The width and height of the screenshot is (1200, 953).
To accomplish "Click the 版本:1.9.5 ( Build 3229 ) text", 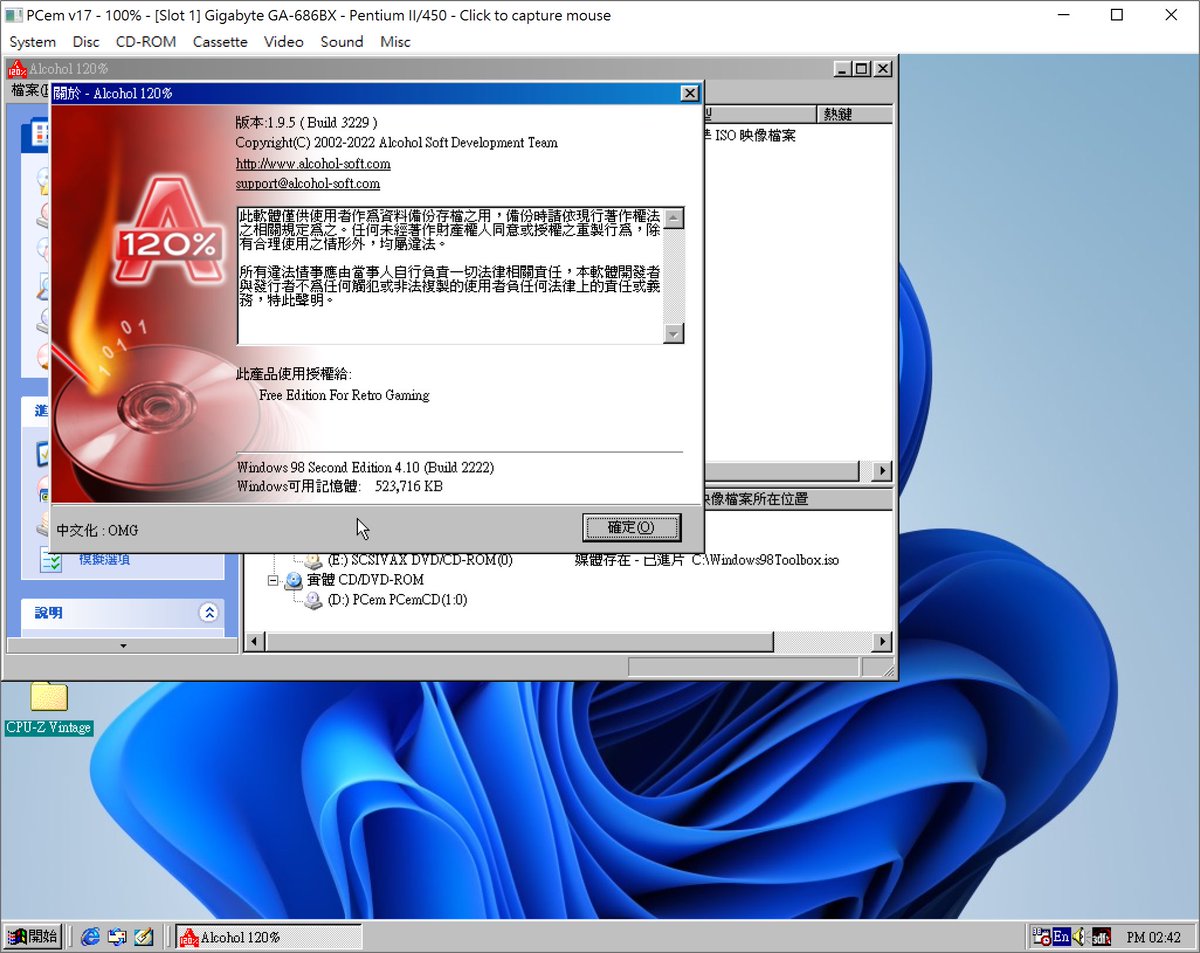I will 306,122.
